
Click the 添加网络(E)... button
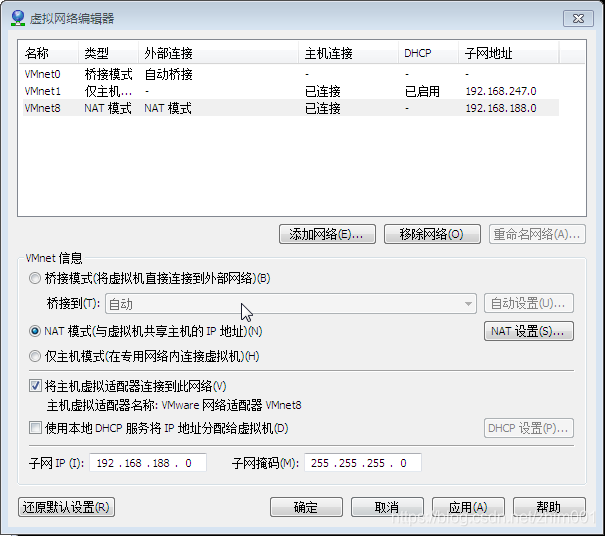(x=327, y=234)
